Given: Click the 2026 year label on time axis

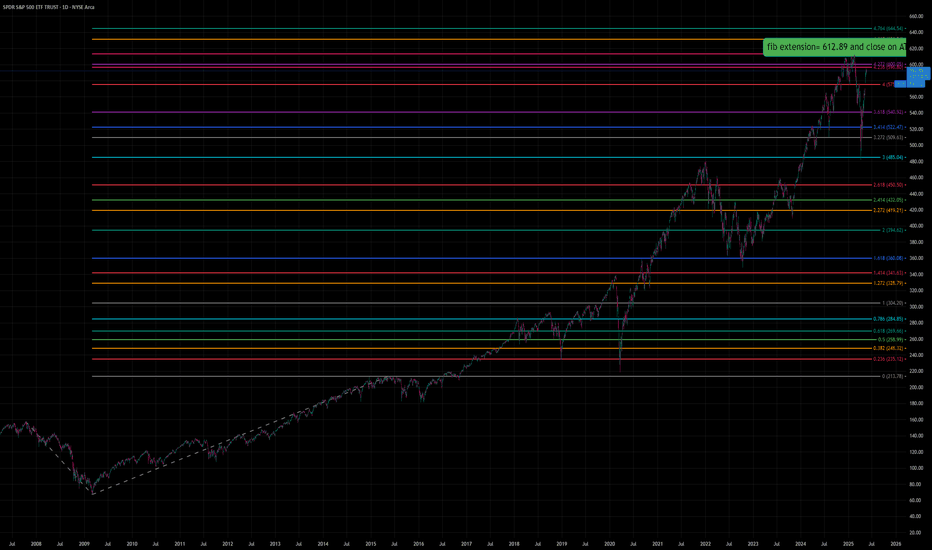Looking at the screenshot, I should click(x=896, y=544).
